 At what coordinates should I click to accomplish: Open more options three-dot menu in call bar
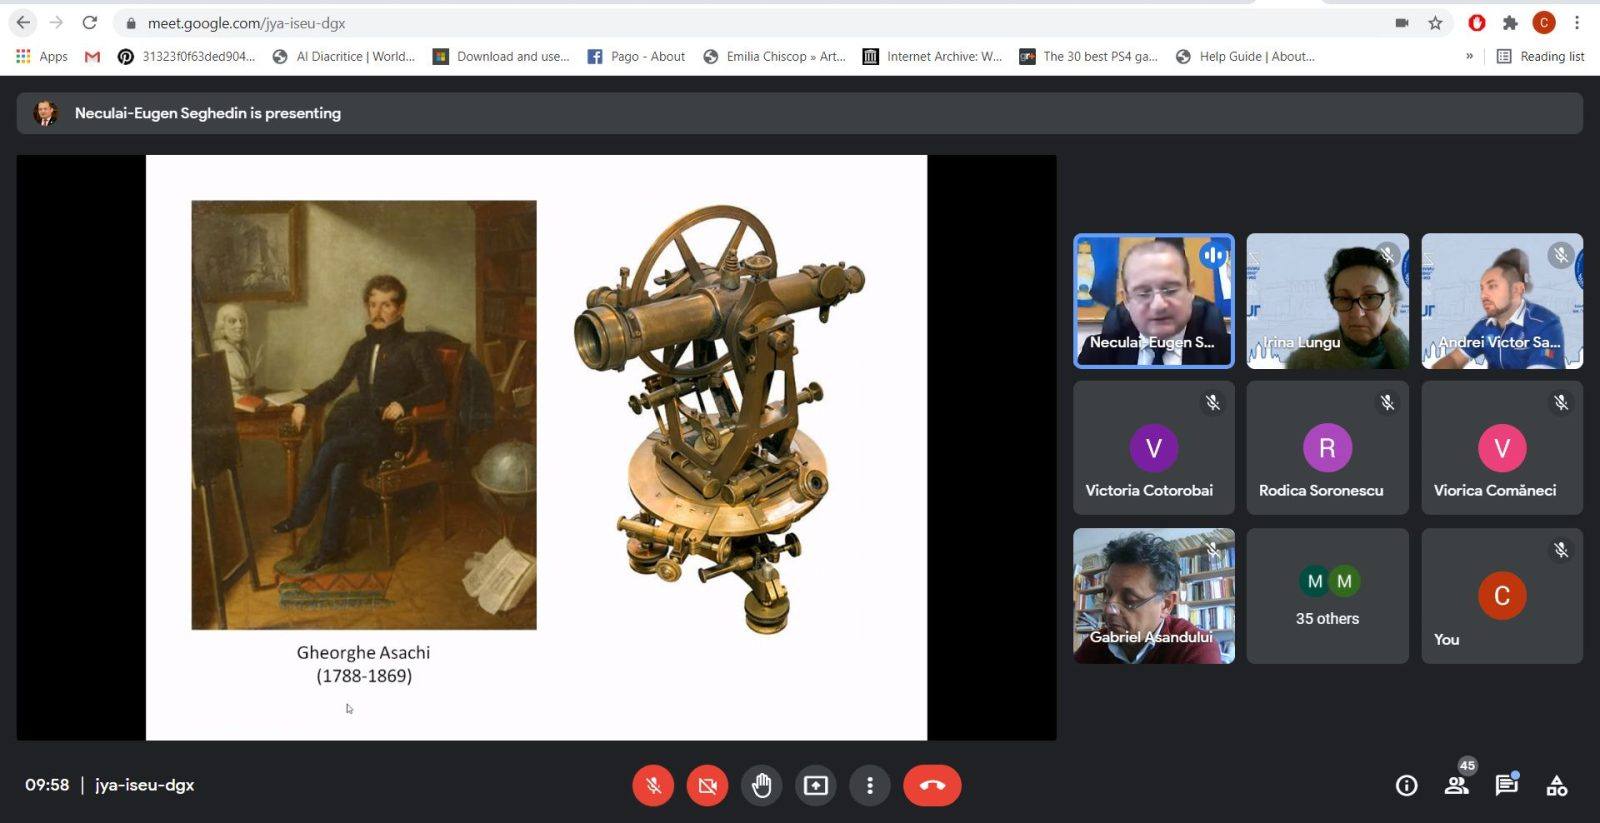(870, 786)
